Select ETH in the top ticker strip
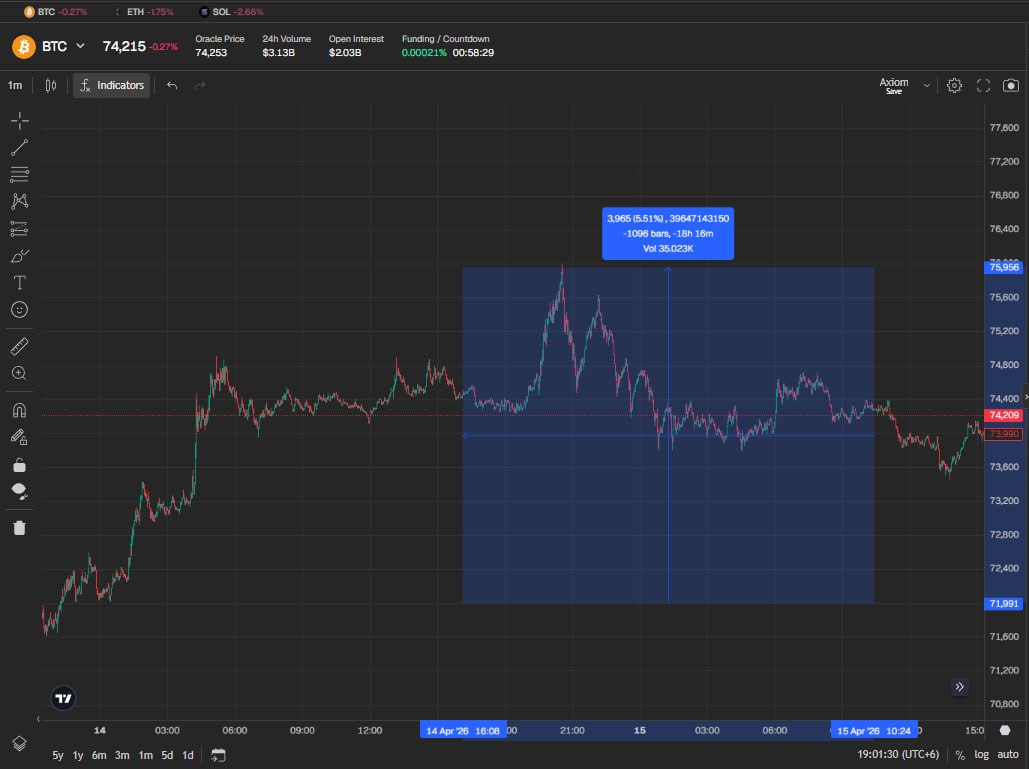 144,12
